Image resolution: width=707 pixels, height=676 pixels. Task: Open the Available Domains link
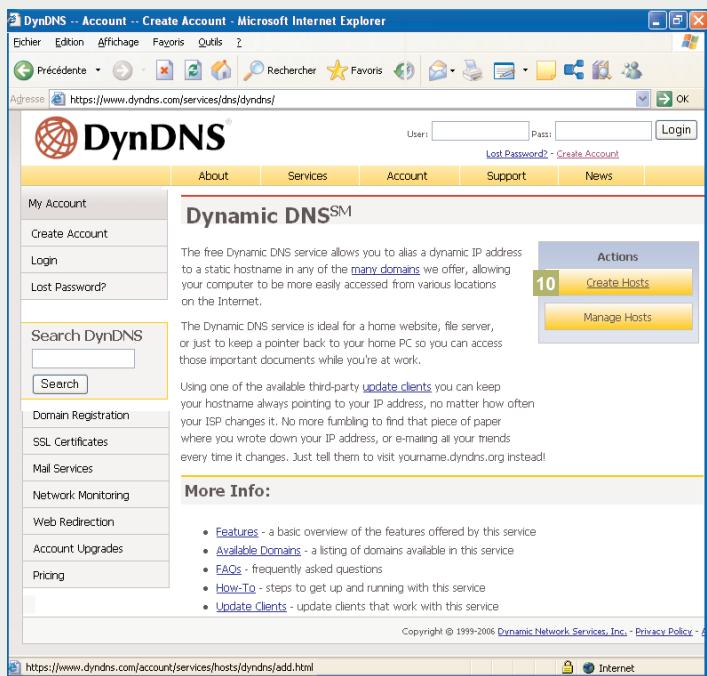(x=258, y=550)
